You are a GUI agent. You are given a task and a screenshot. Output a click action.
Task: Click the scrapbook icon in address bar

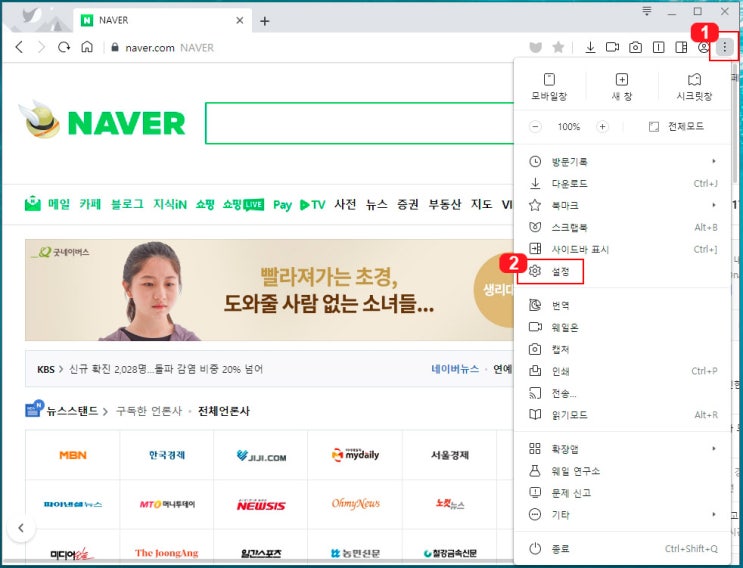coord(535,47)
